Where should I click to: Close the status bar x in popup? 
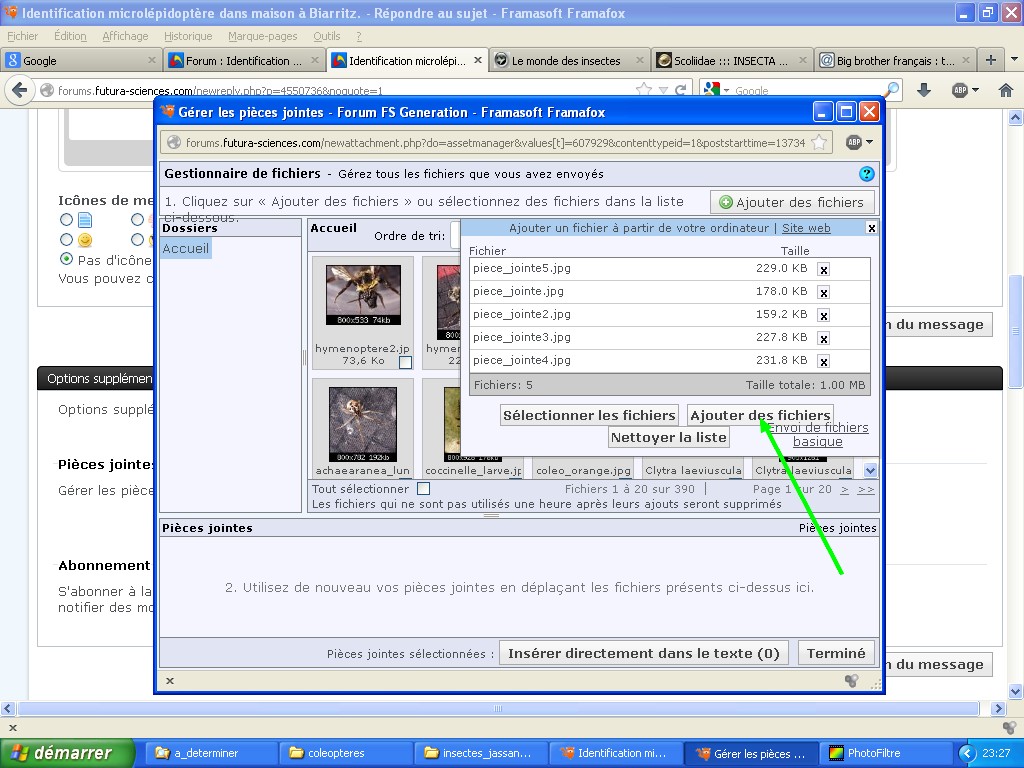pos(170,680)
